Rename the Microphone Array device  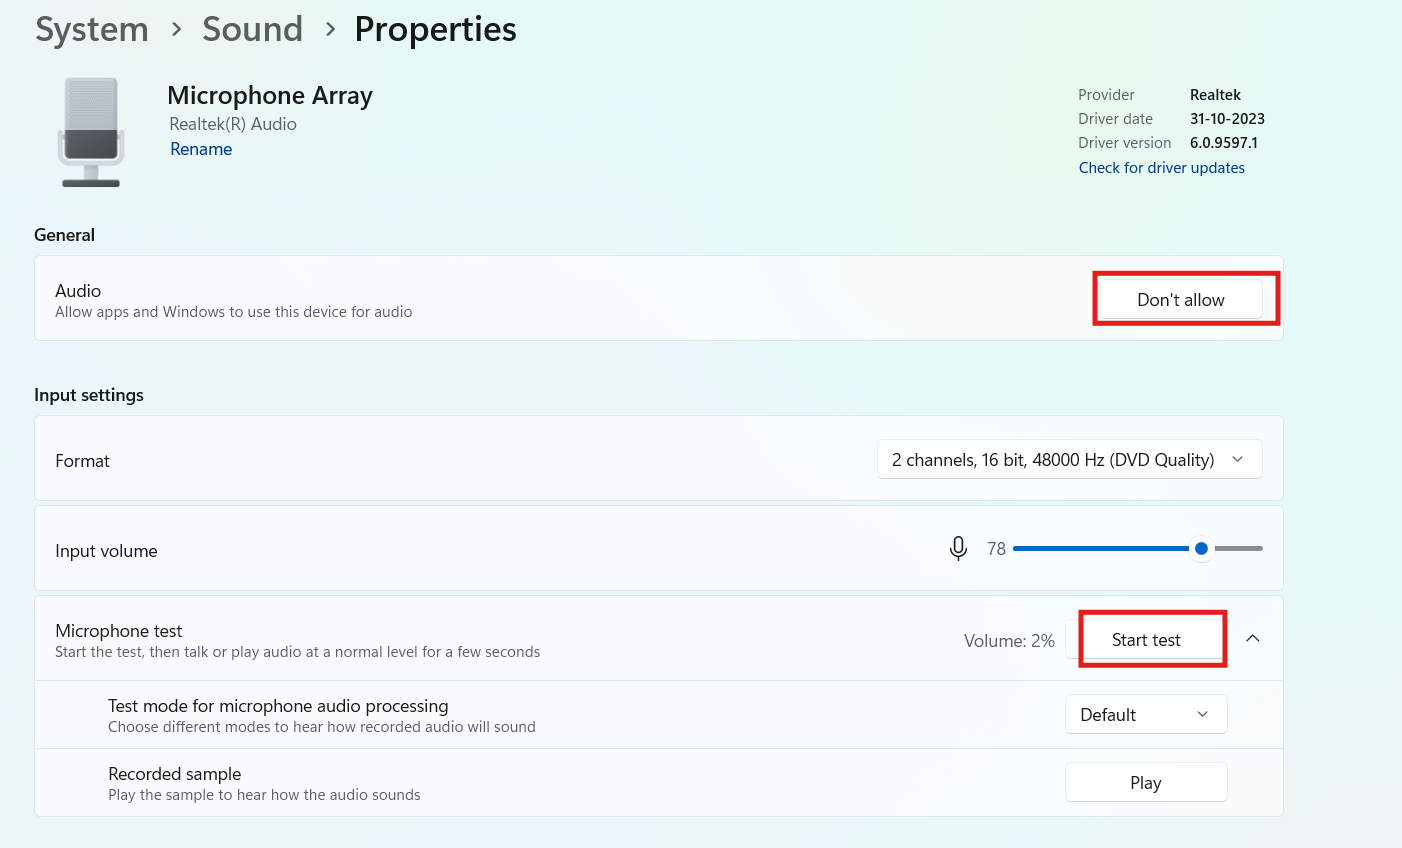coord(200,148)
